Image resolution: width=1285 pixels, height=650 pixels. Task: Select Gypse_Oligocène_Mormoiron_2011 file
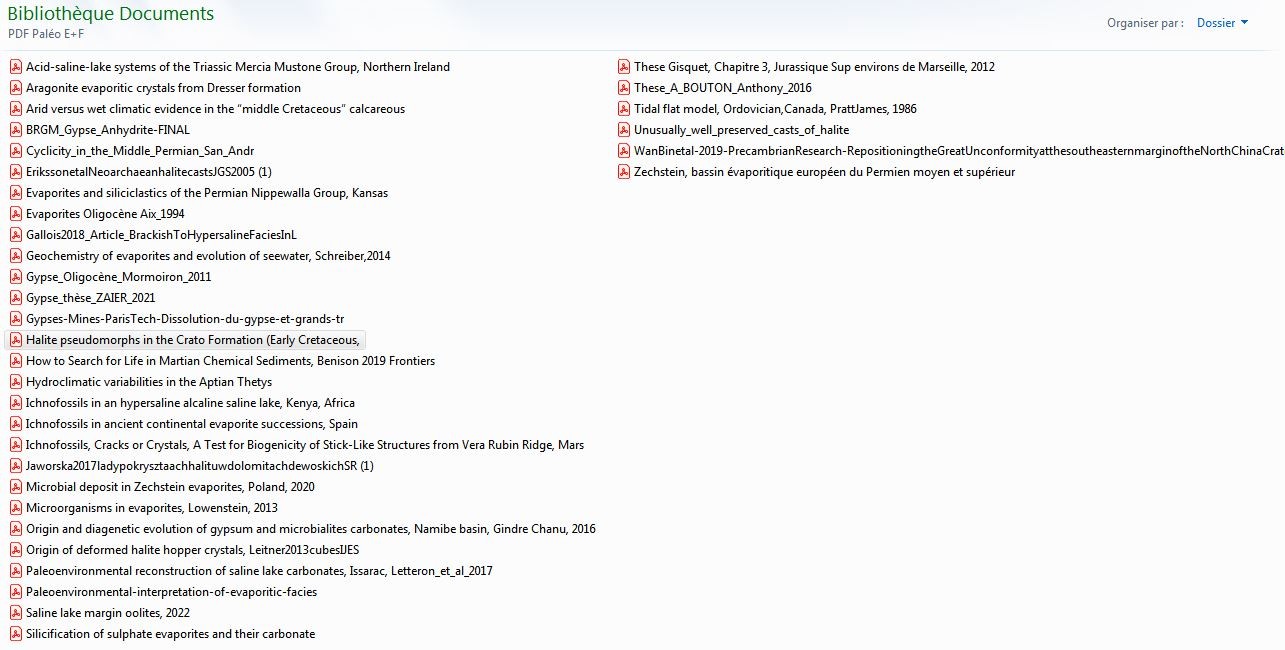click(118, 277)
